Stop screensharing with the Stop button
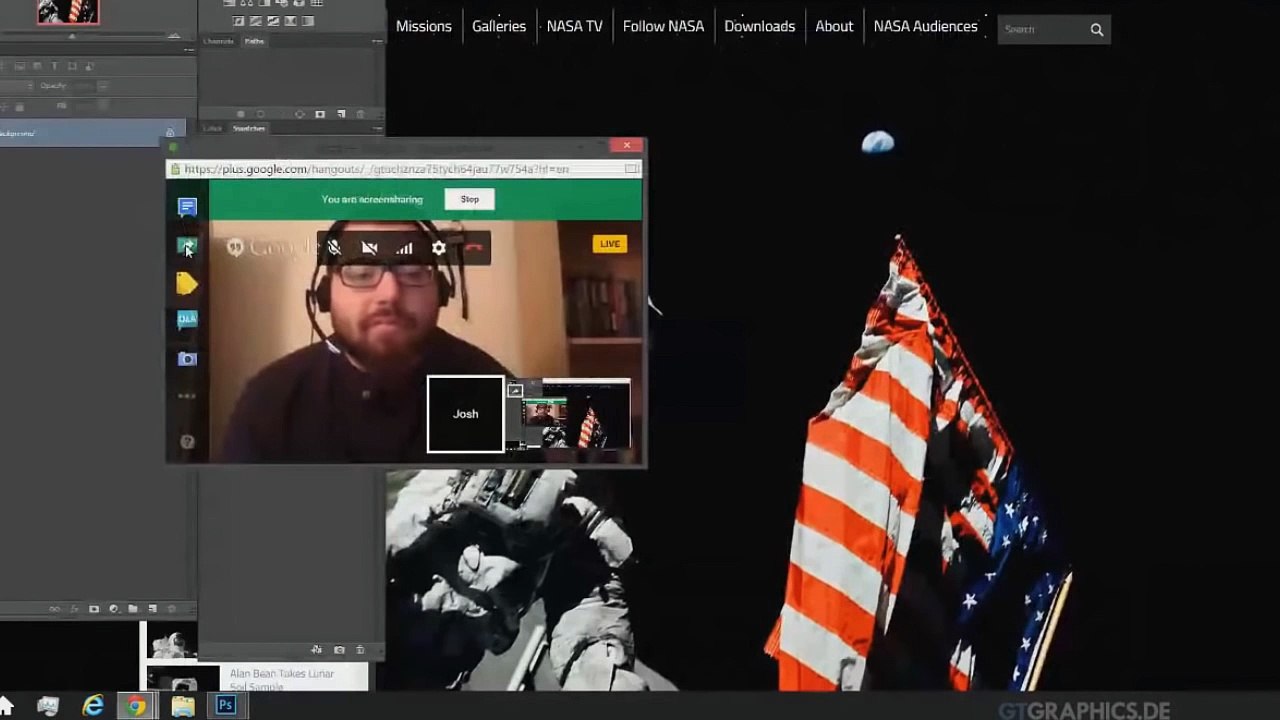The image size is (1280, 720). pyautogui.click(x=470, y=199)
